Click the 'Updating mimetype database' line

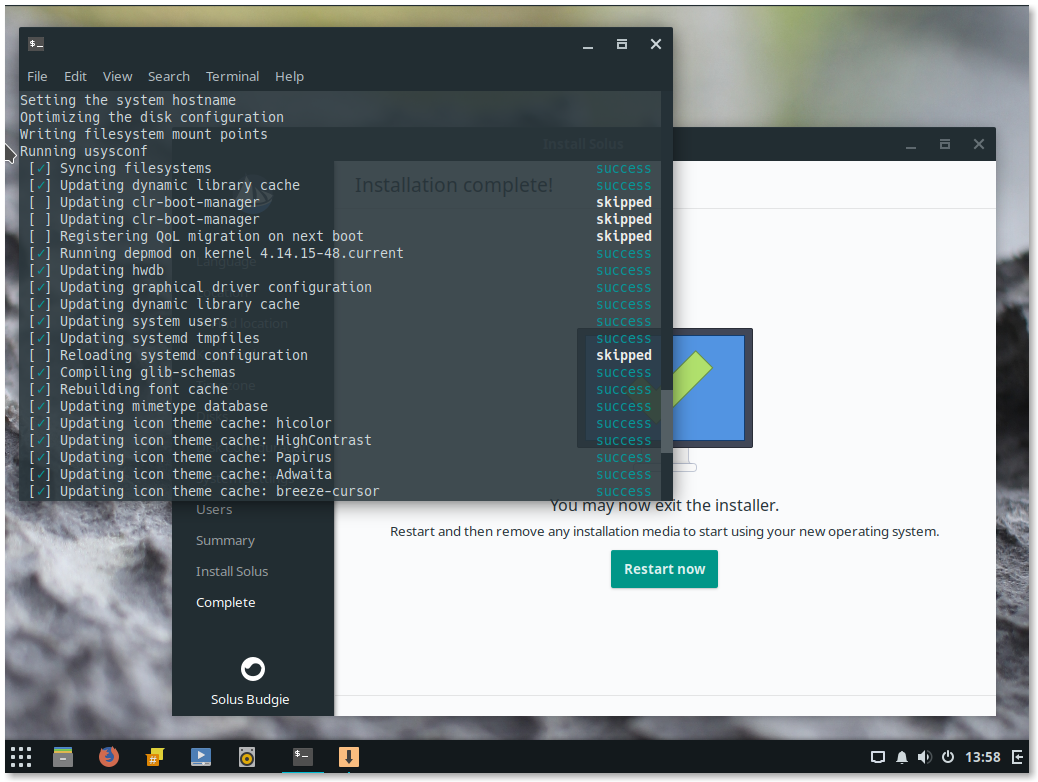click(x=164, y=407)
